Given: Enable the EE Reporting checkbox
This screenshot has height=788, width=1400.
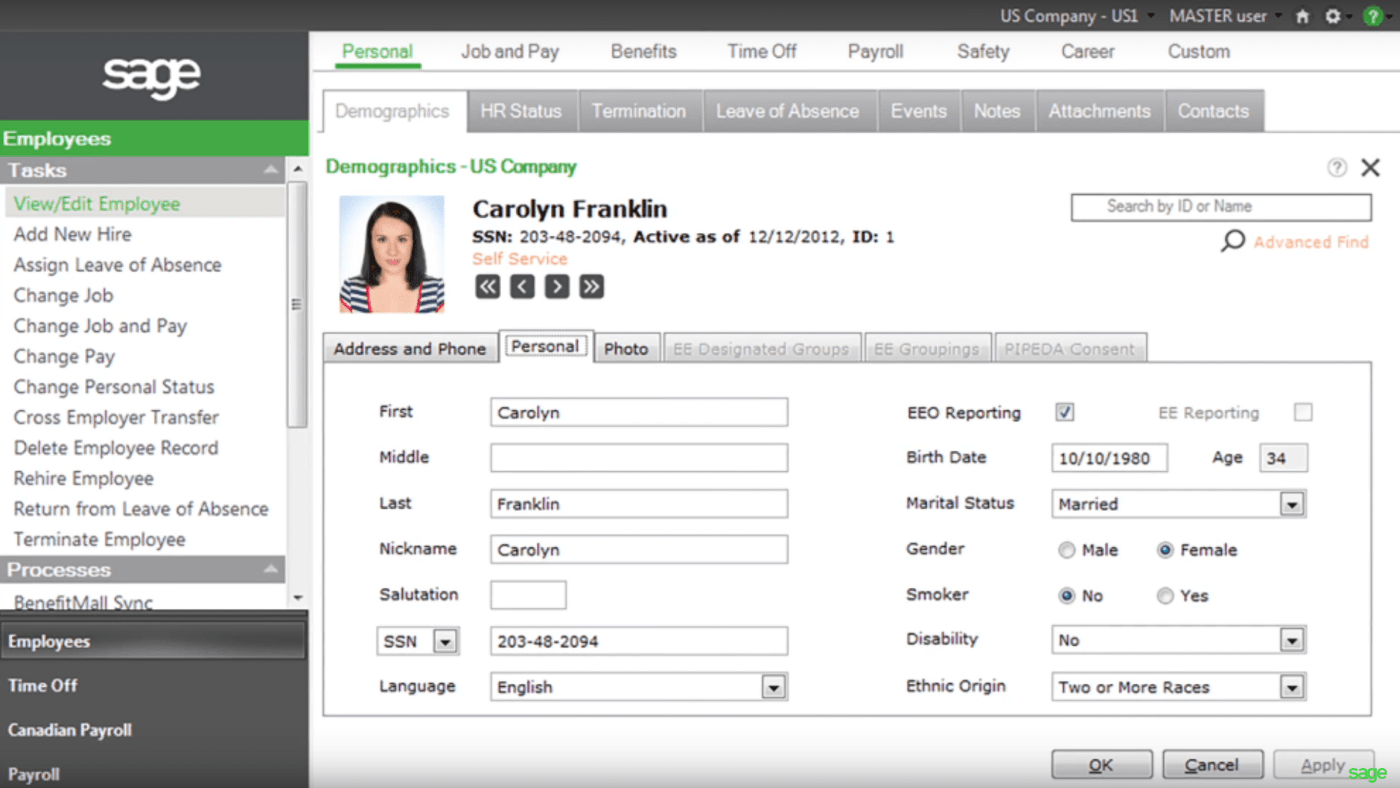Looking at the screenshot, I should coord(1303,412).
